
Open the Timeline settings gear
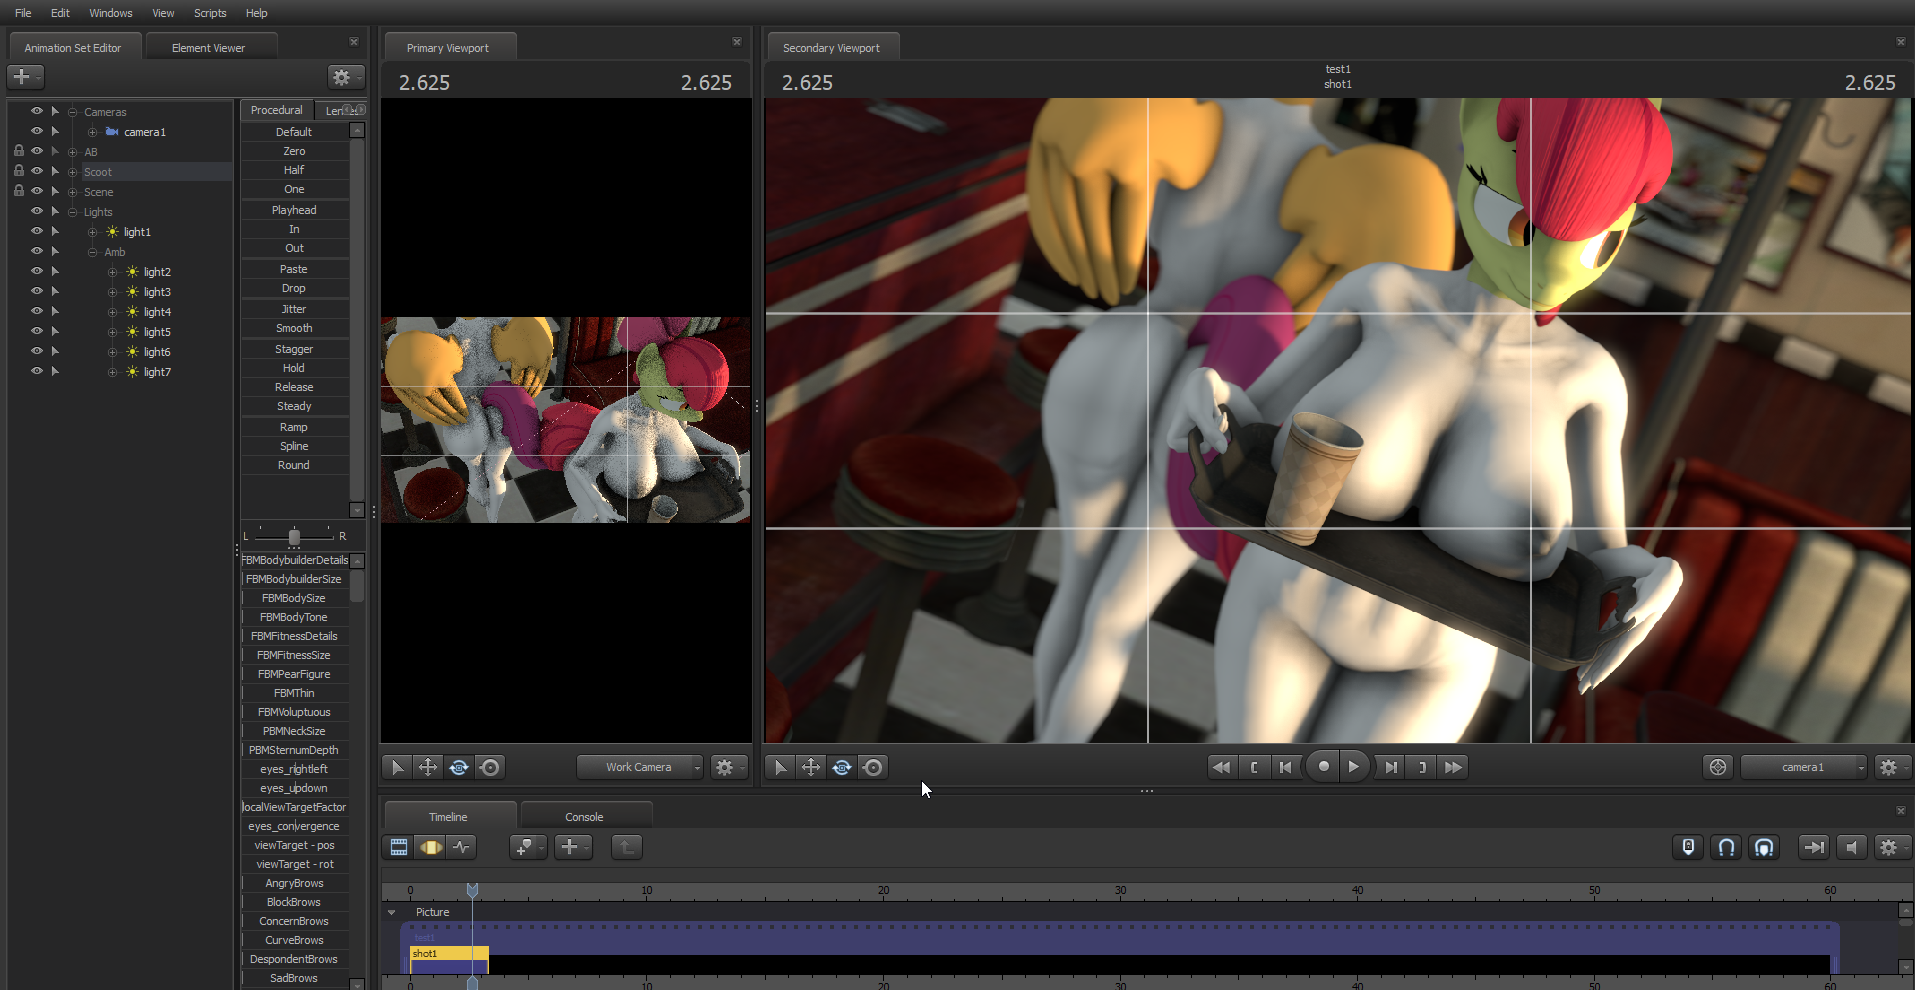point(1889,847)
